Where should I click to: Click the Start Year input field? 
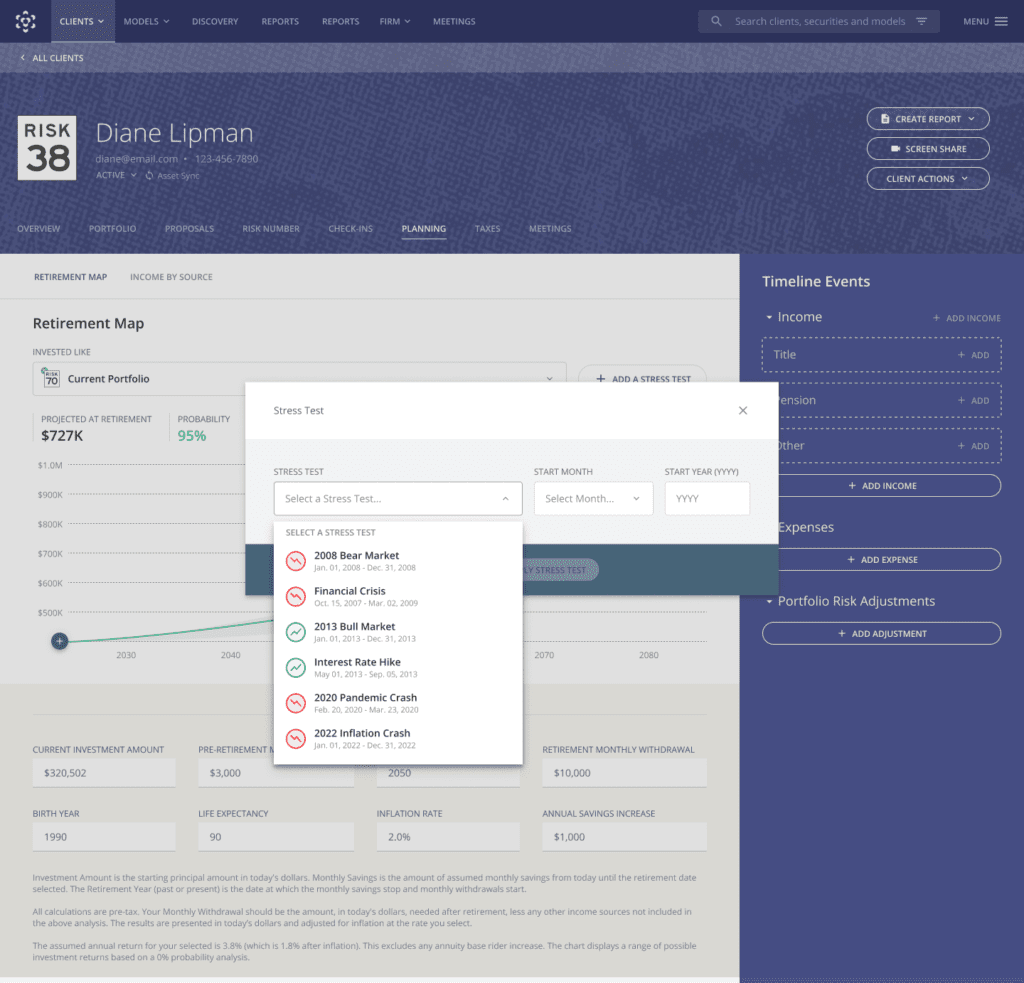707,498
